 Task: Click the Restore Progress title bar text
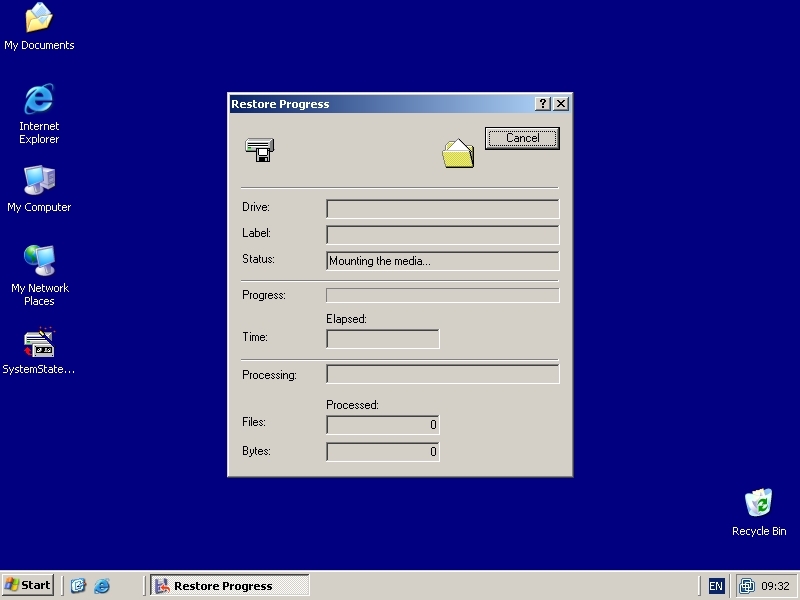pos(280,104)
